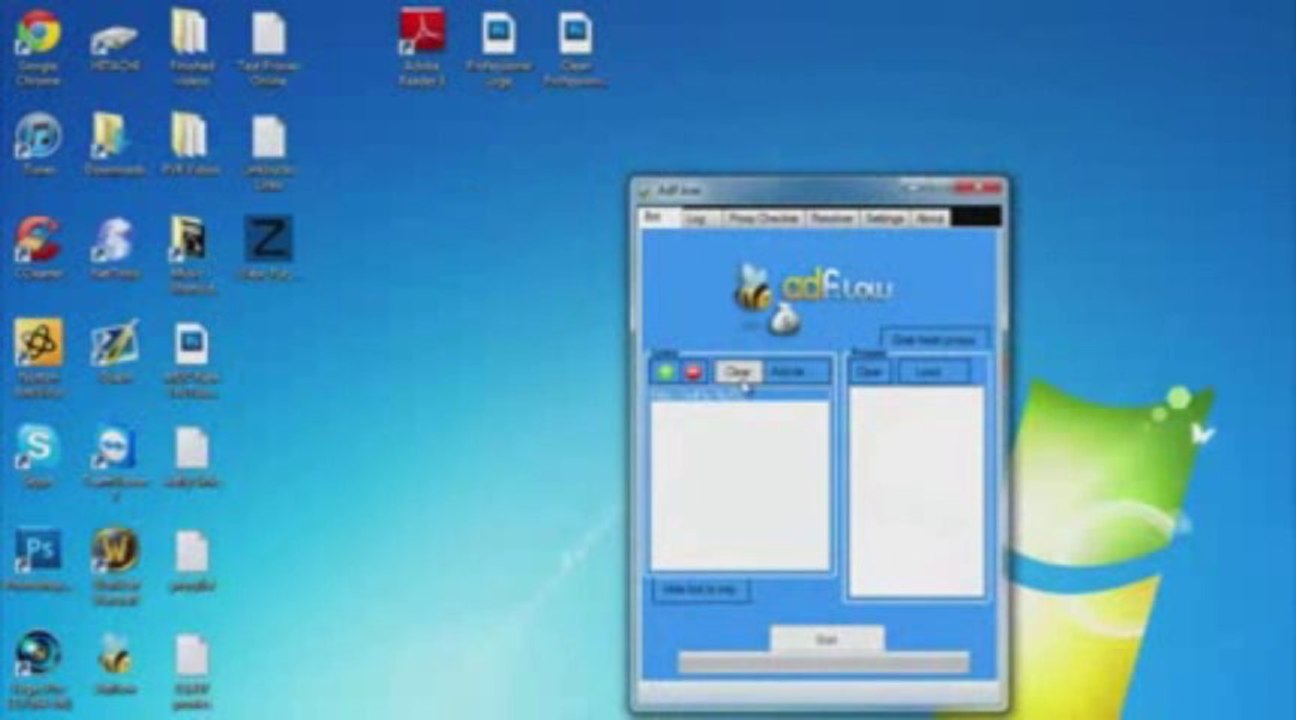
Task: Open the About tab
Action: pos(930,219)
